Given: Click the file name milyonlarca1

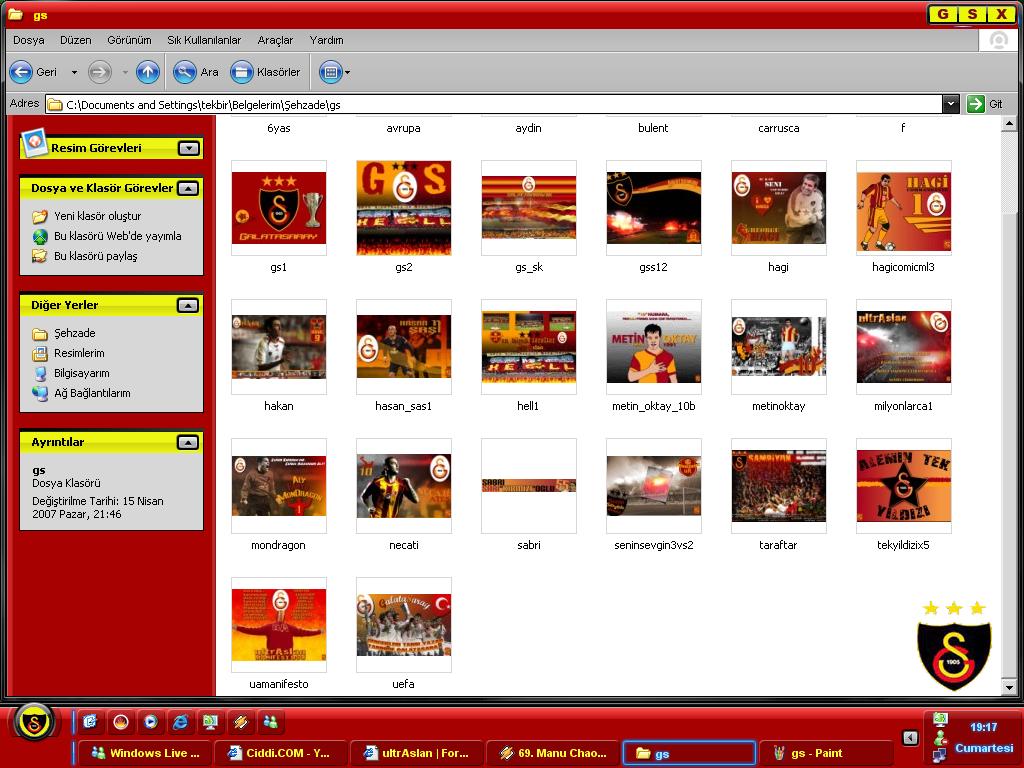Looking at the screenshot, I should pos(903,406).
